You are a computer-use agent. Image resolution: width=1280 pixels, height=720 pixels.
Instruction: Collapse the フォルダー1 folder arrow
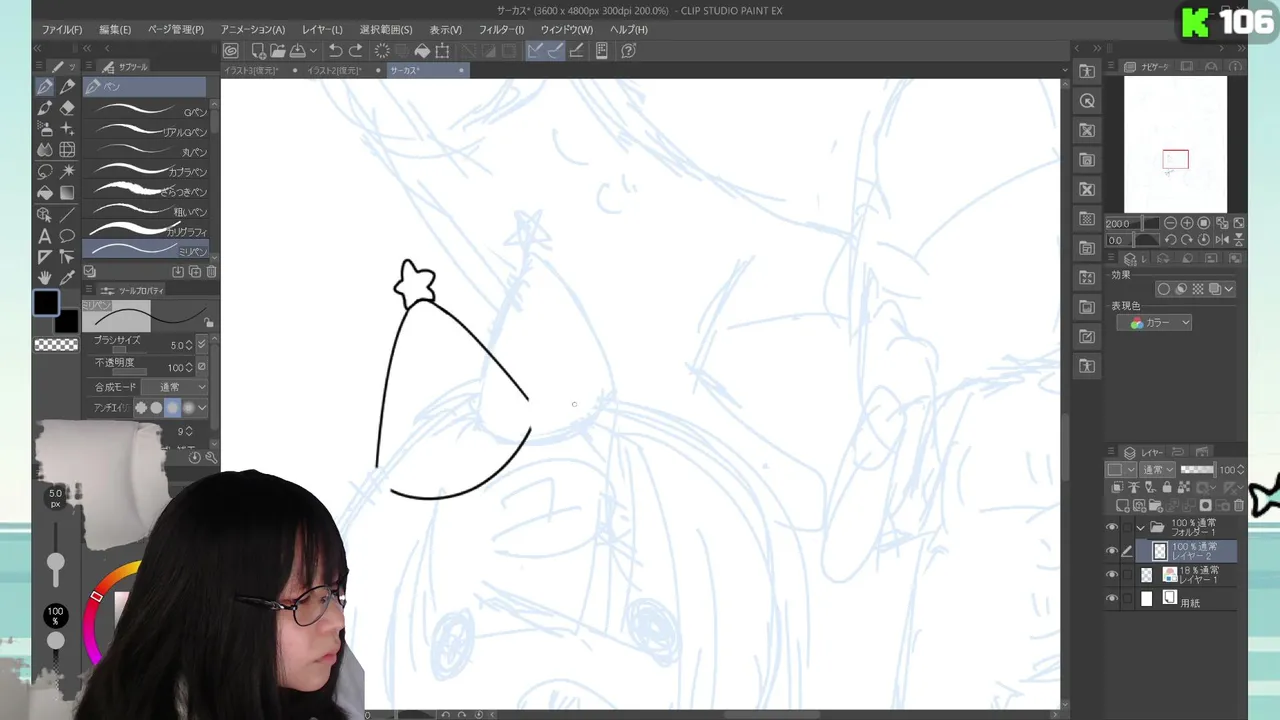[1140, 527]
